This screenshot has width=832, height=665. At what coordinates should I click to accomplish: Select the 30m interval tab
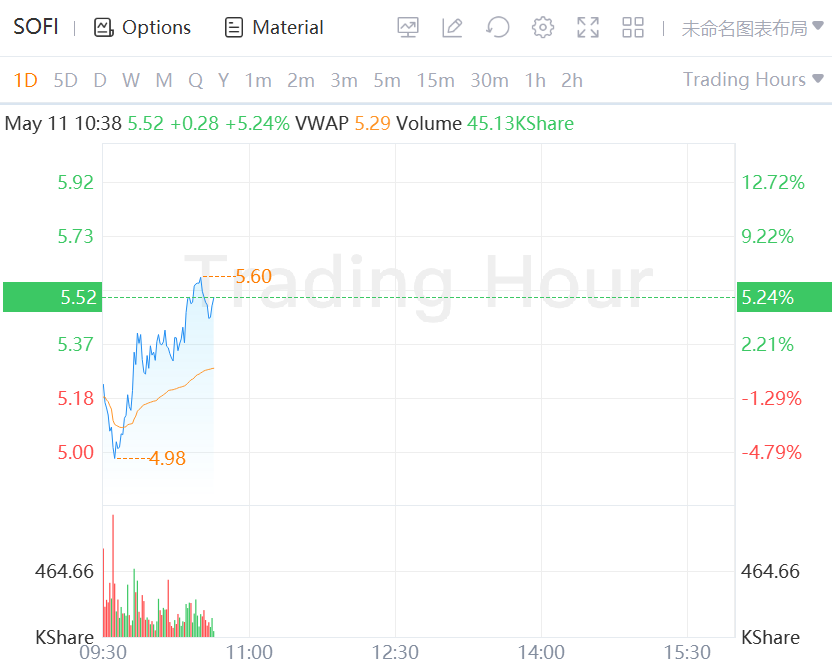pos(489,80)
